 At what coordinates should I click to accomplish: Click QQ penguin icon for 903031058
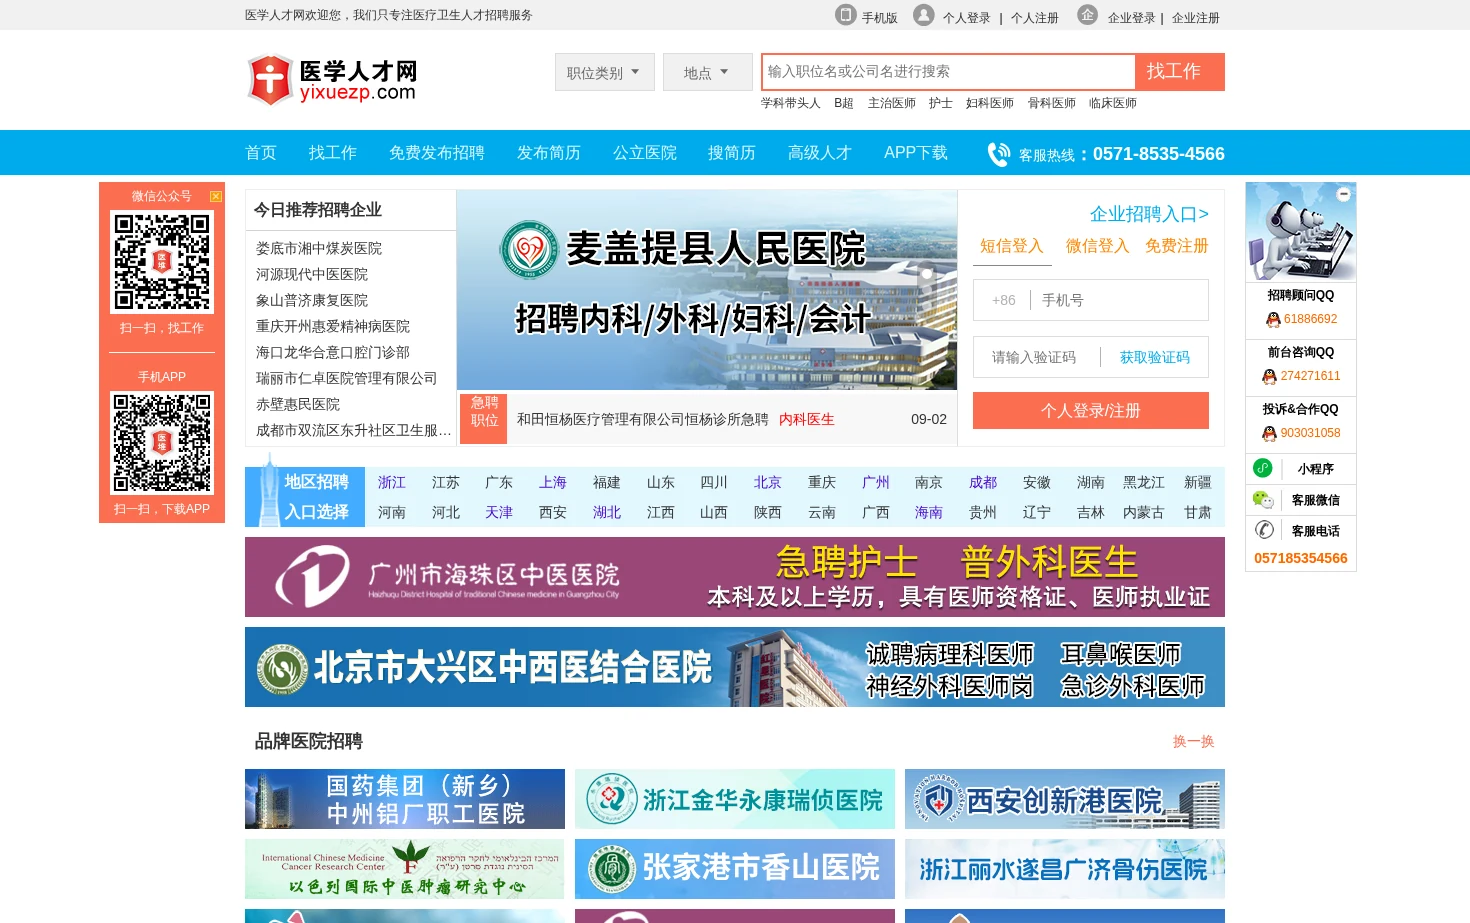click(x=1269, y=434)
